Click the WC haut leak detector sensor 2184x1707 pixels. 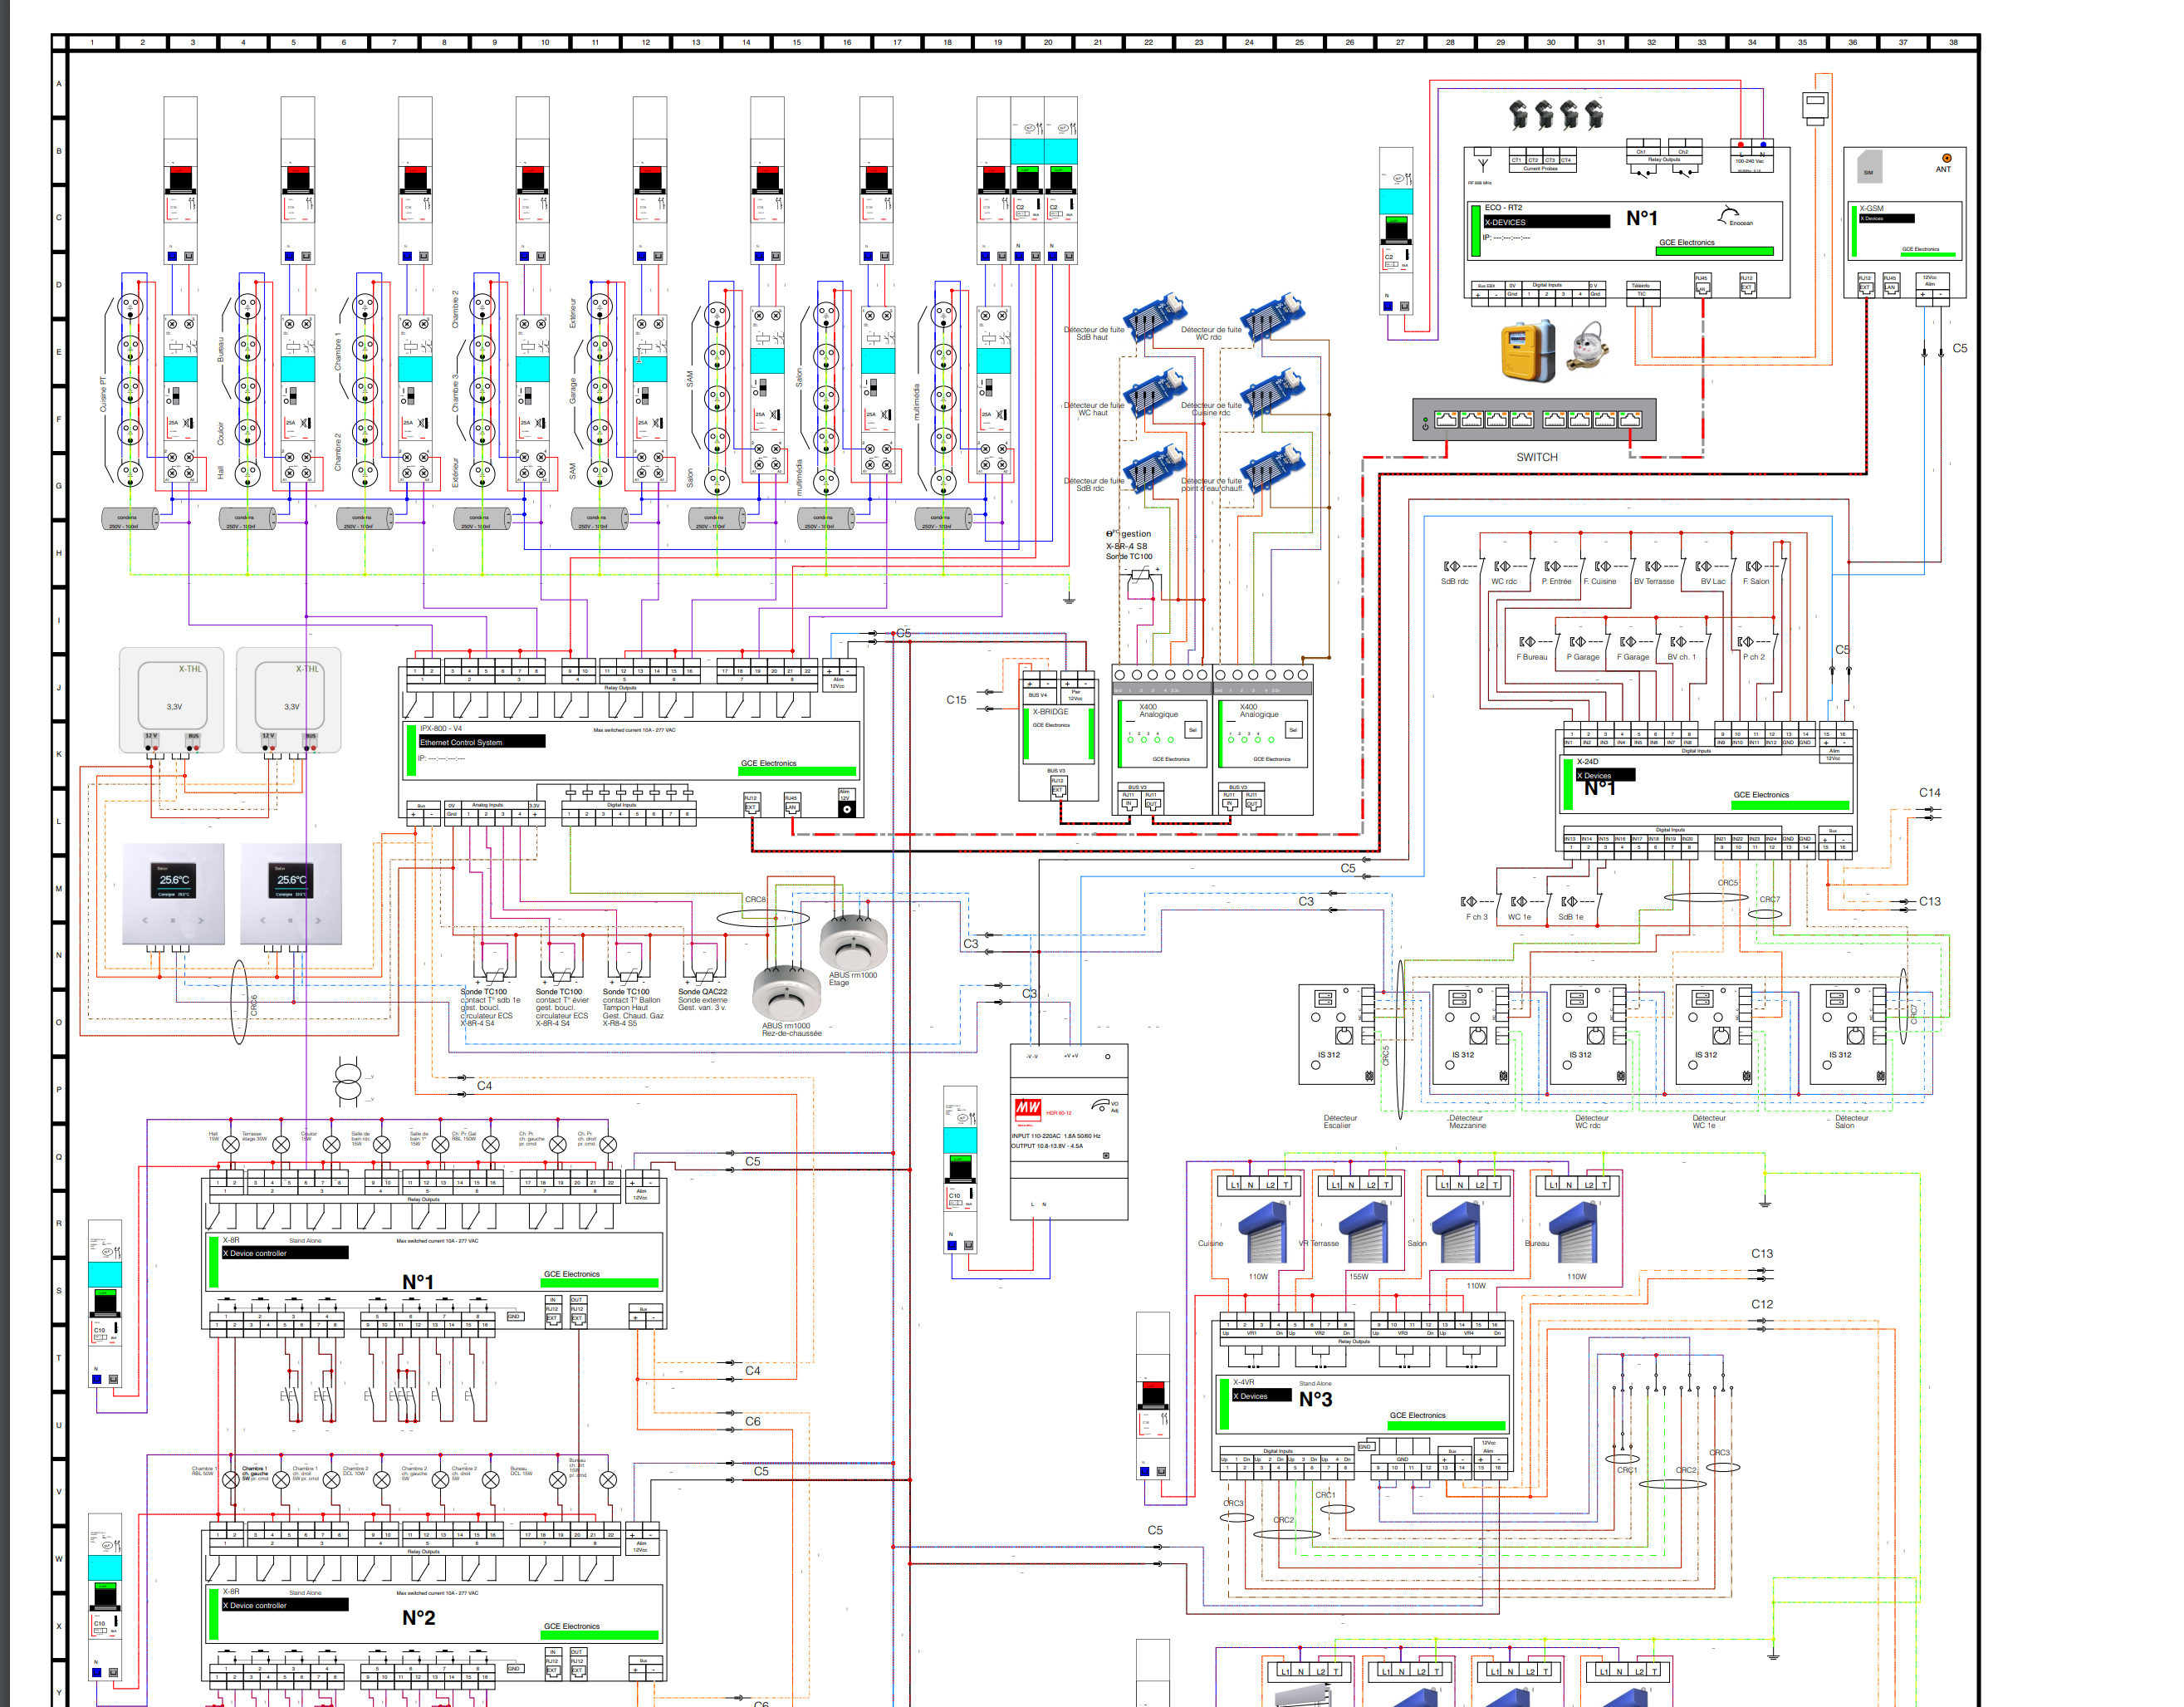tap(1156, 393)
